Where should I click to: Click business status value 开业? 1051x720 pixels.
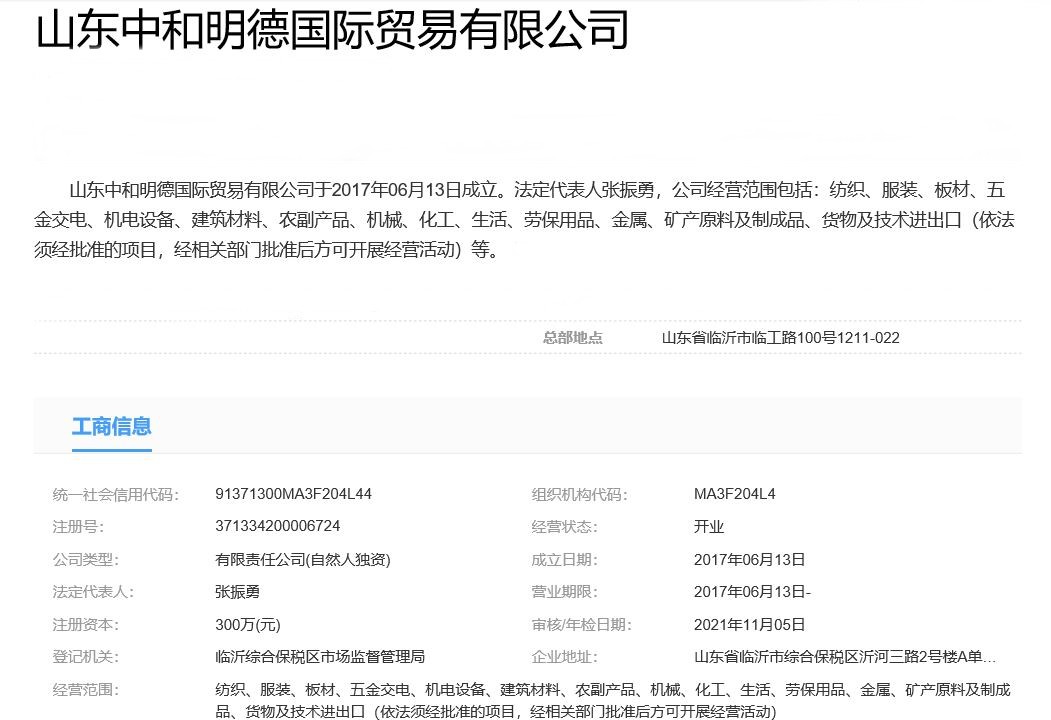point(708,526)
